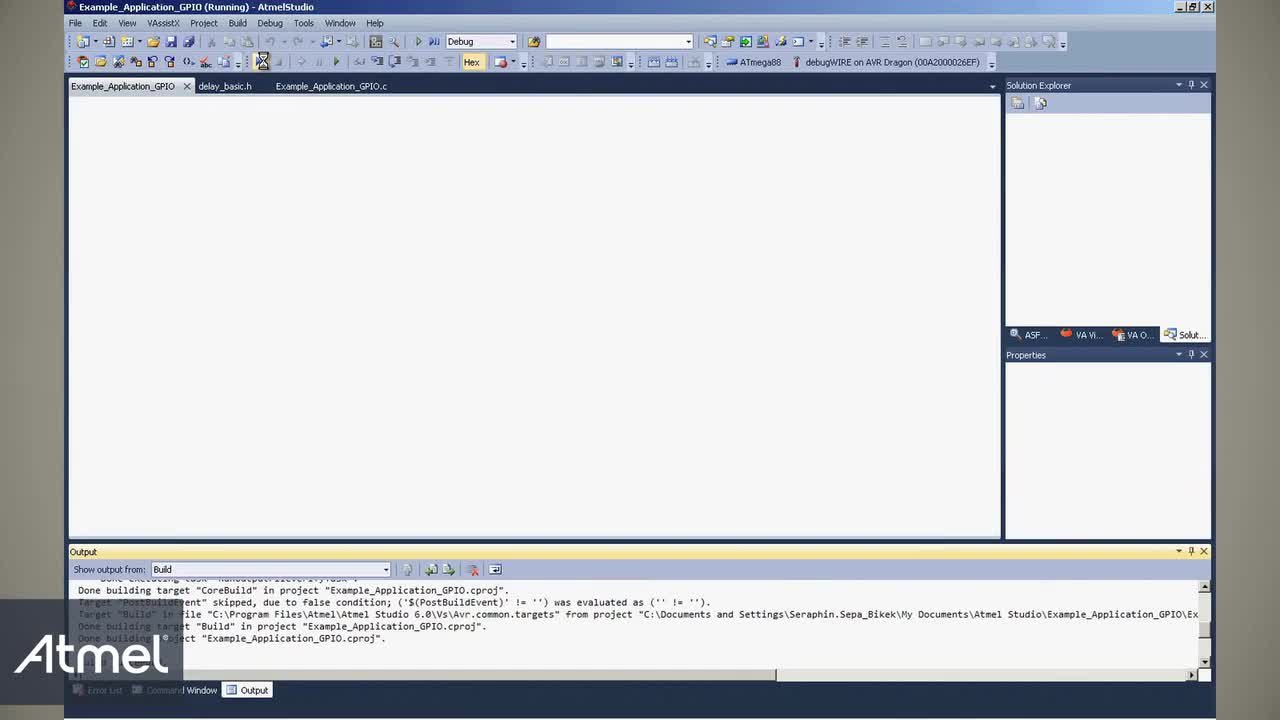
Task: Open the File menu
Action: click(75, 23)
